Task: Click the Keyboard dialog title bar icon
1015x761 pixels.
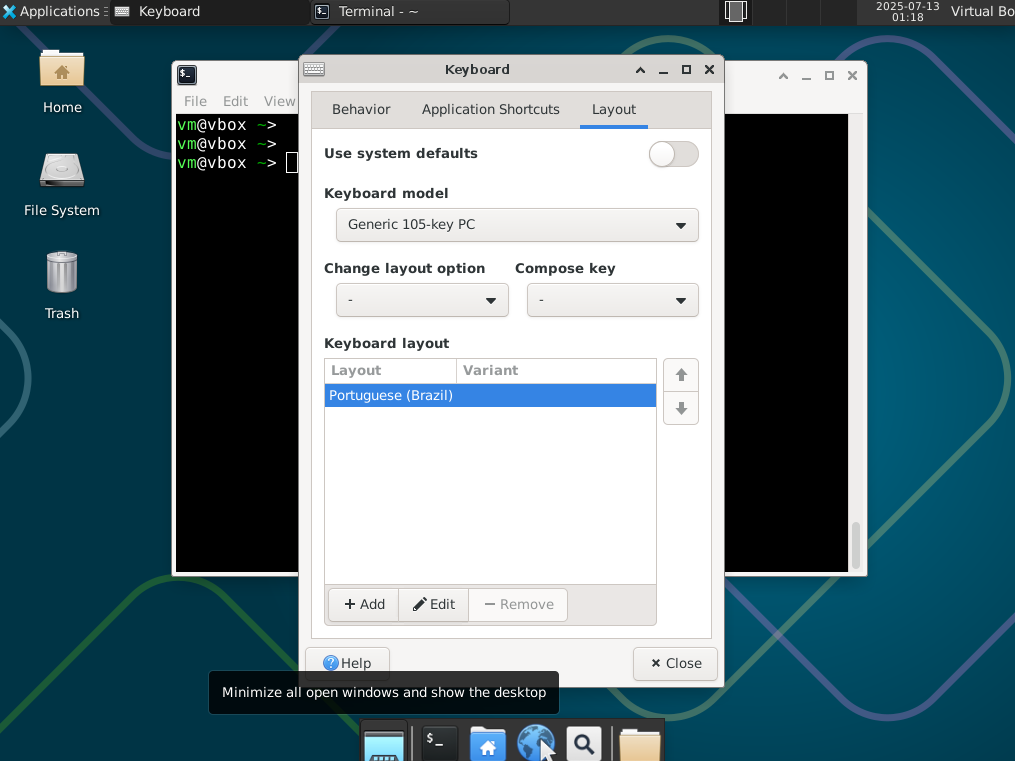Action: point(314,69)
